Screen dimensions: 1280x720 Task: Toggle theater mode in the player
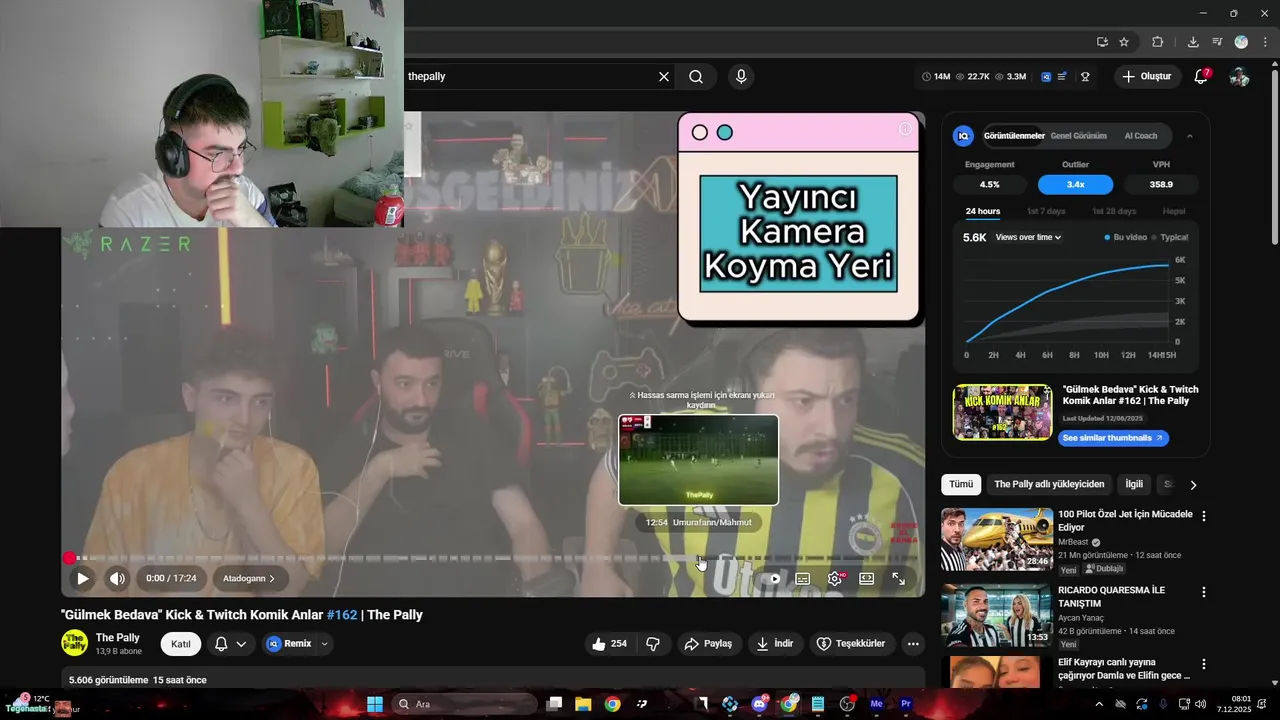pos(866,578)
